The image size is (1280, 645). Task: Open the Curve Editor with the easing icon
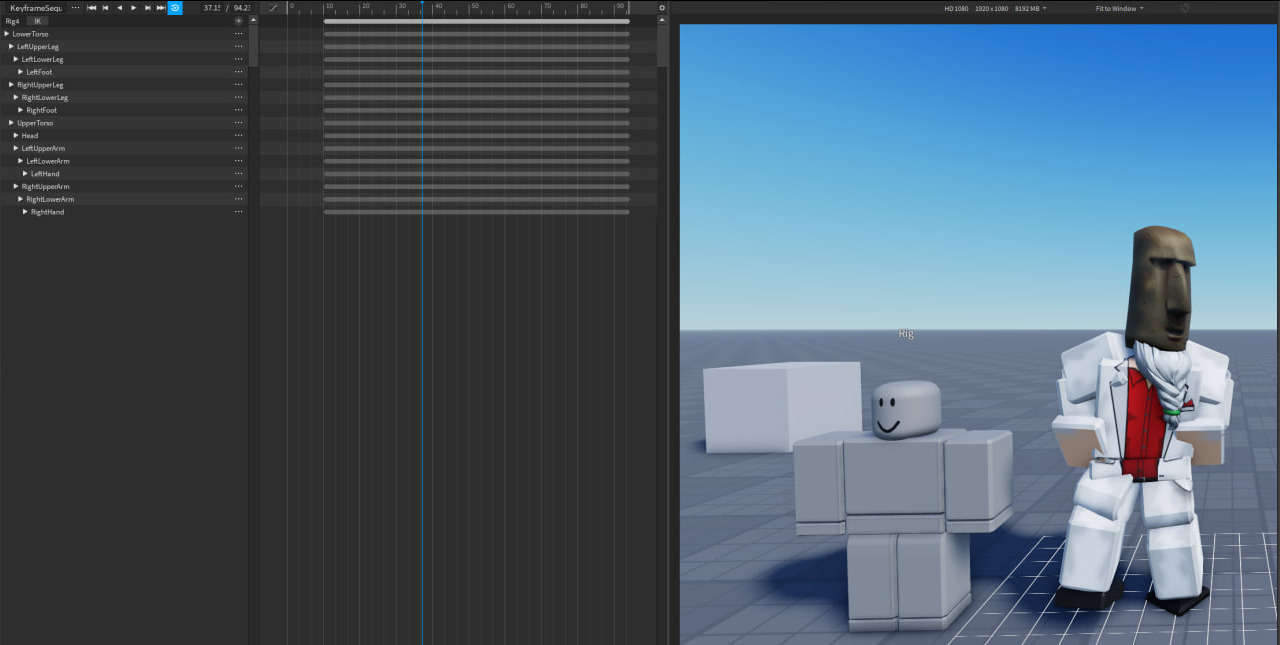272,8
